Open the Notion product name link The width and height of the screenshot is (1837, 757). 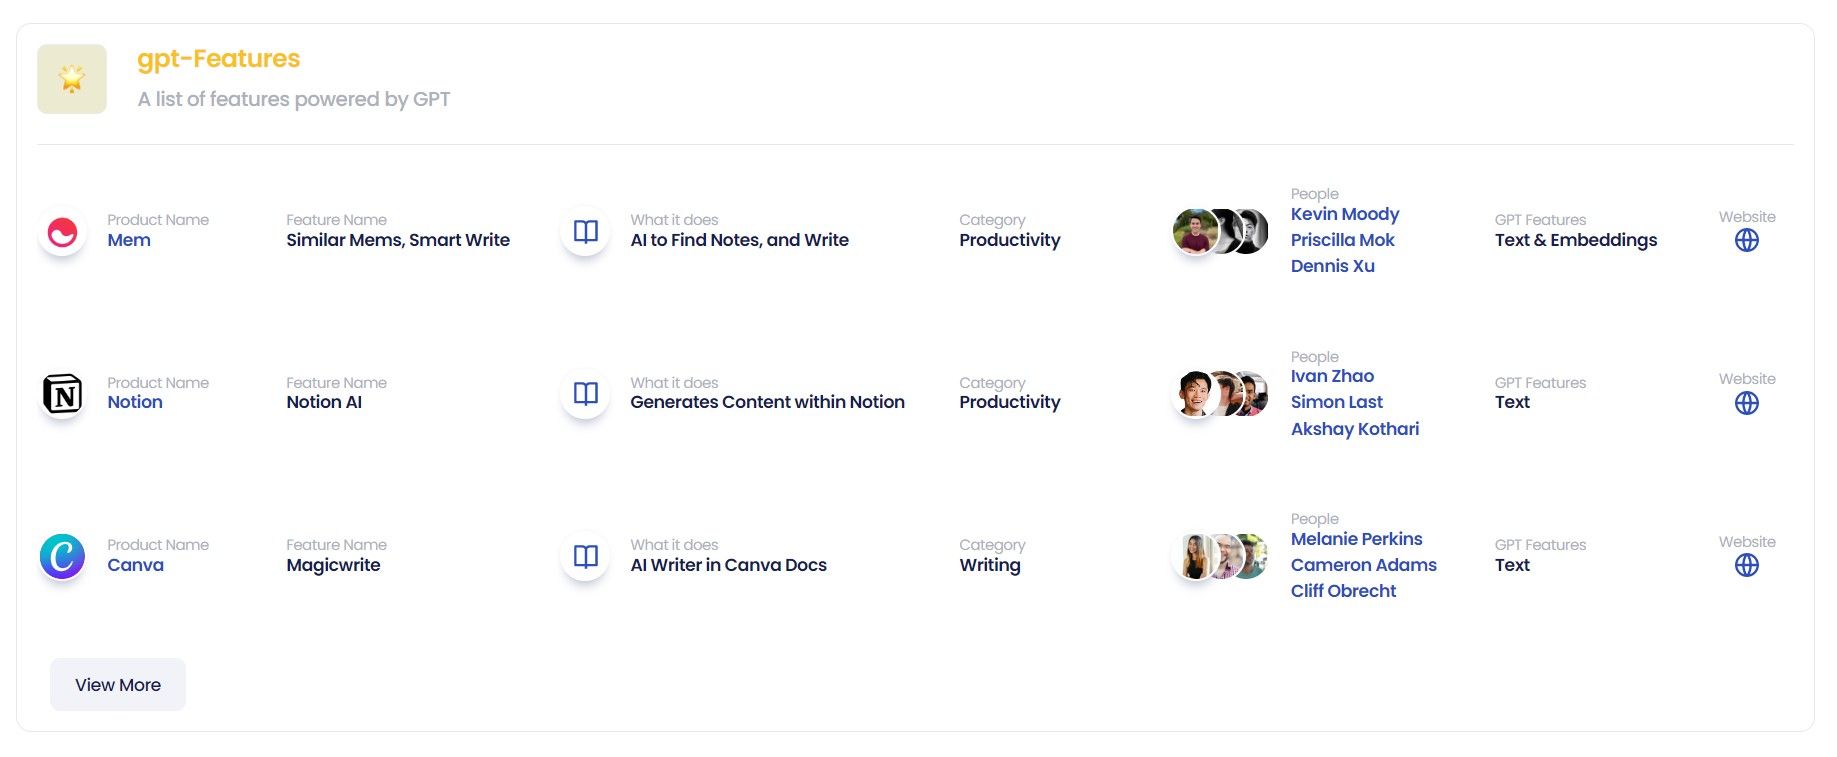coord(135,402)
